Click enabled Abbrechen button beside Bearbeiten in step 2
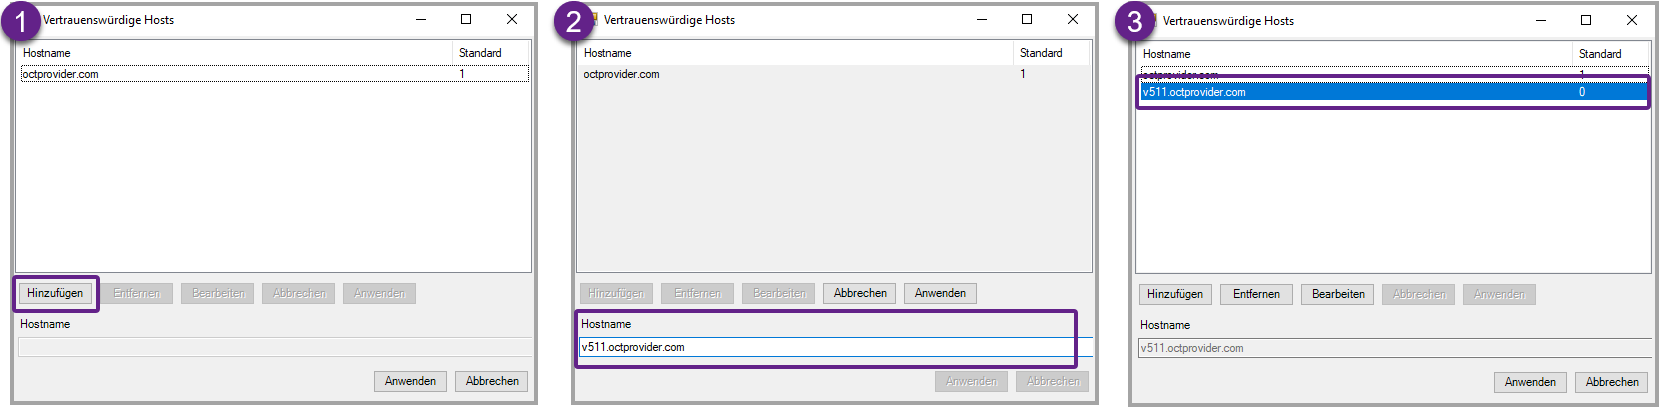 tap(860, 293)
